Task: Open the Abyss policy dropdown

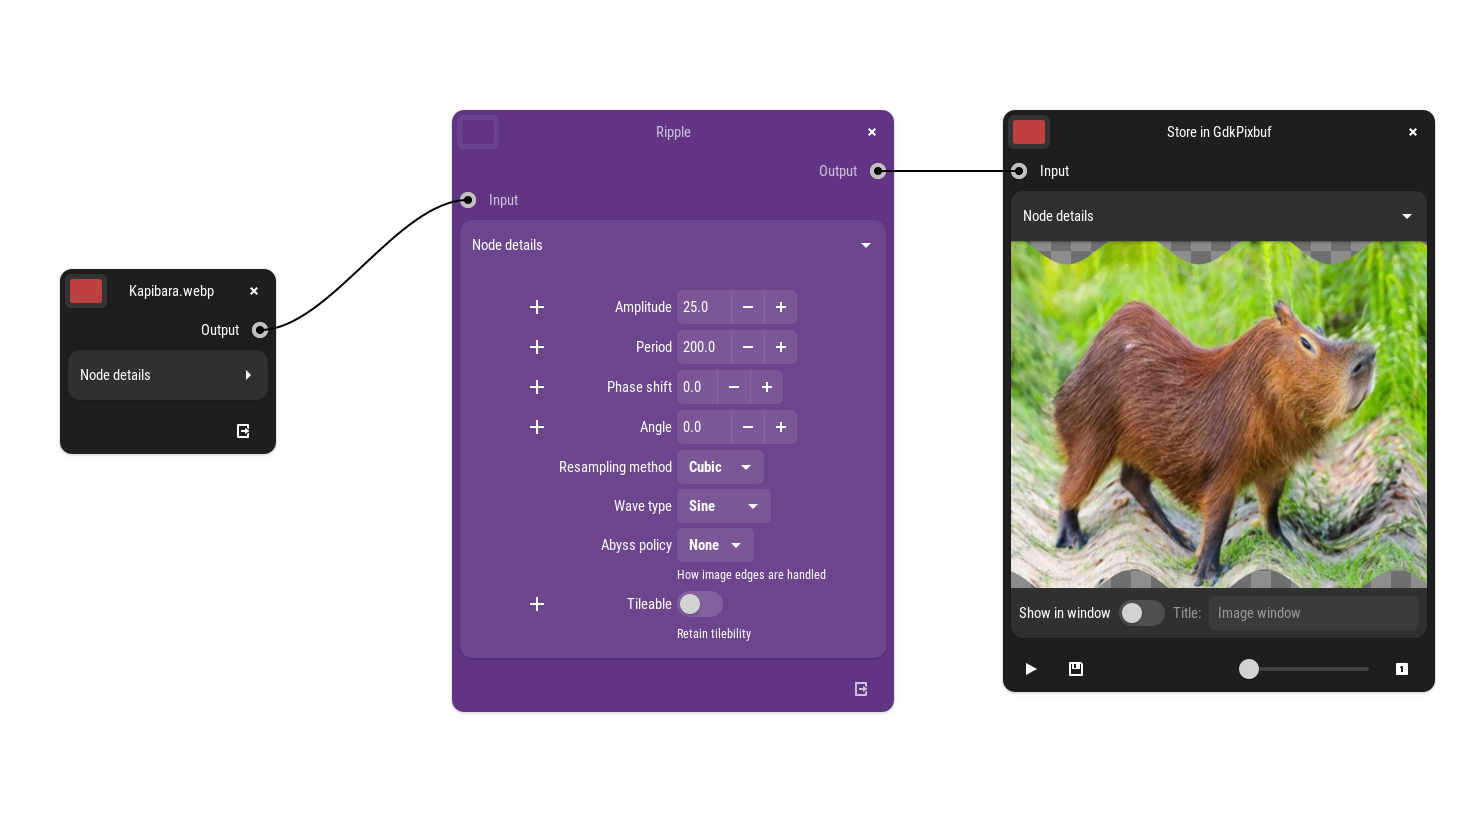Action: [715, 545]
